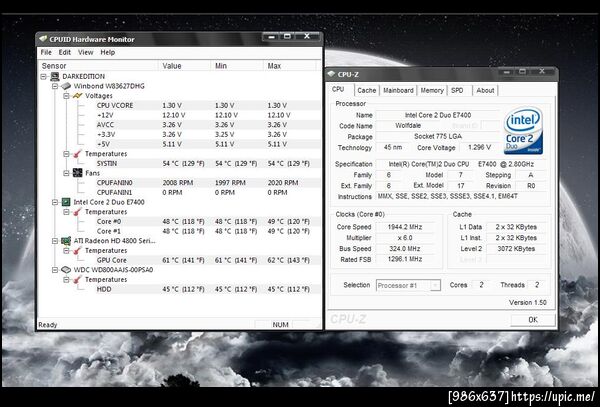
Task: Select the +5V voltage row
Action: pyautogui.click(x=209, y=144)
